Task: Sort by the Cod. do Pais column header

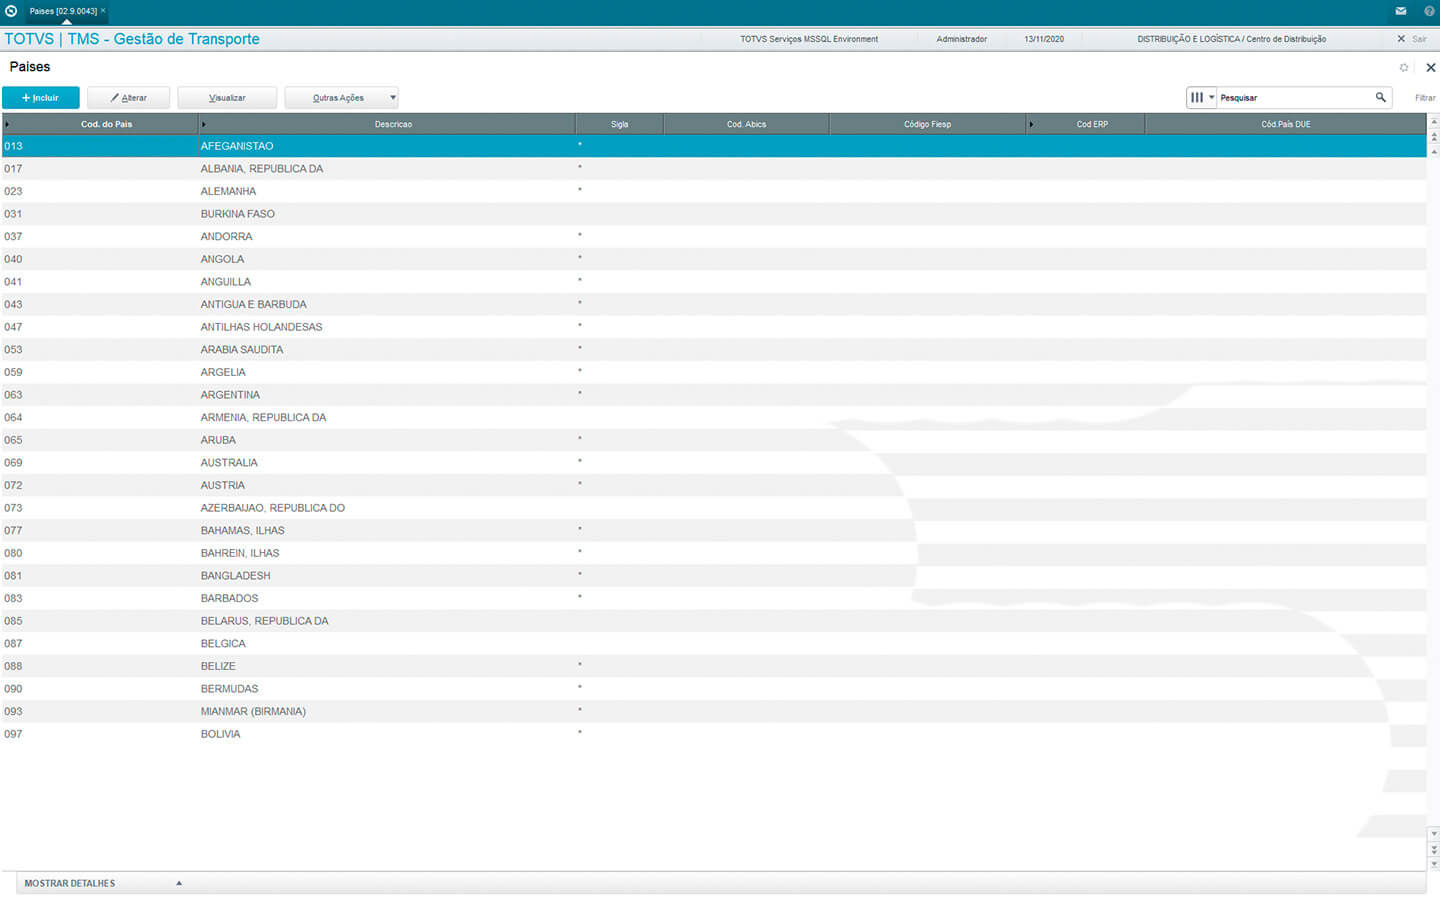Action: (106, 124)
